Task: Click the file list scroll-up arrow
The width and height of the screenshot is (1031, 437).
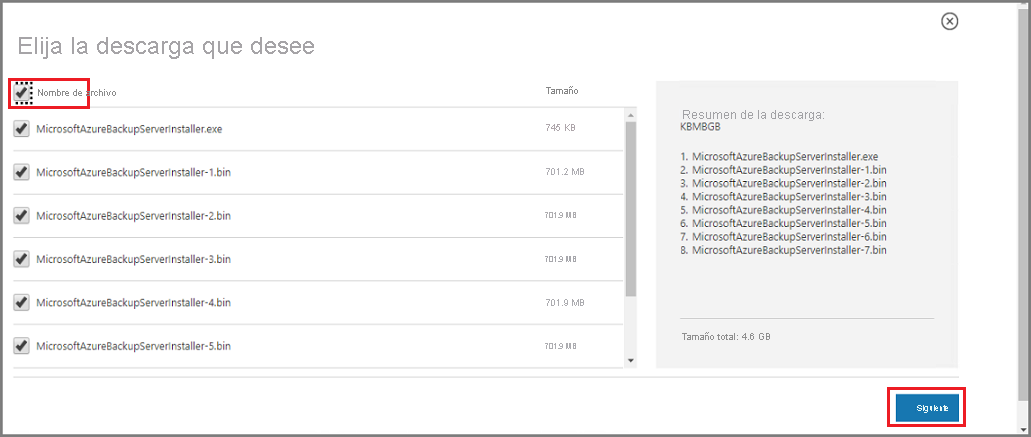Action: pyautogui.click(x=631, y=114)
